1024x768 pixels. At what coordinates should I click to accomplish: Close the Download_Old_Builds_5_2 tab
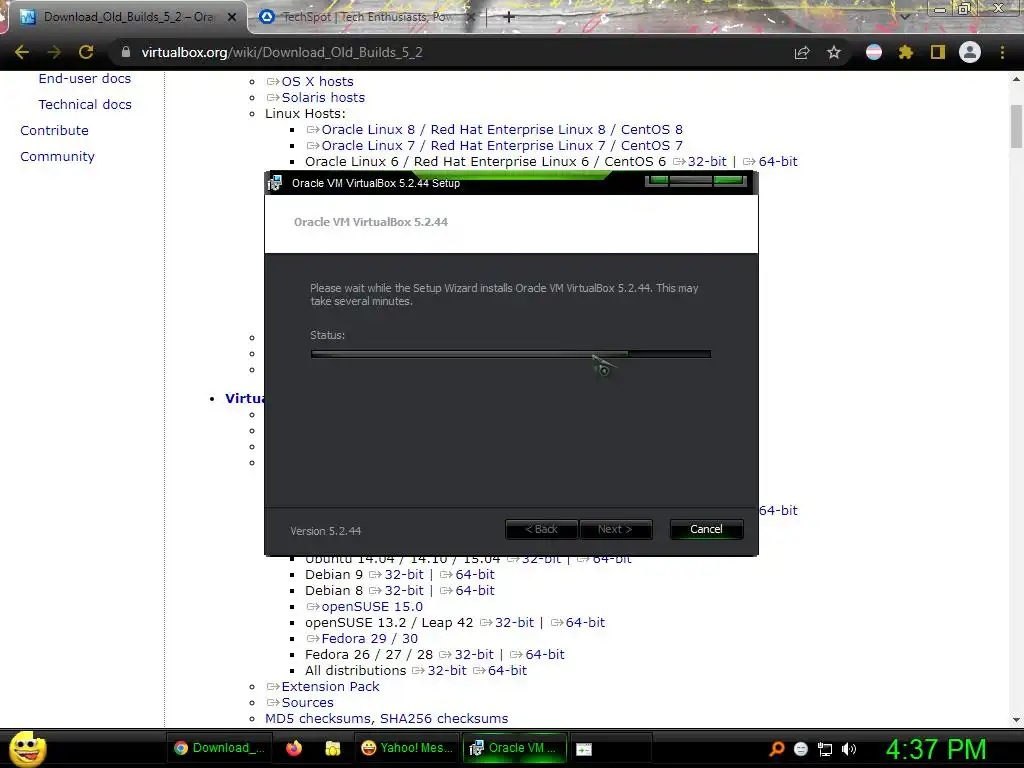tap(231, 18)
